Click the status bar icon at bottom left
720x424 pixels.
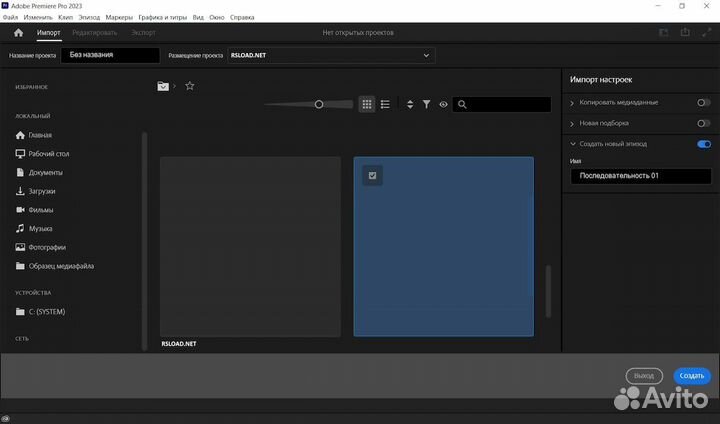6,419
